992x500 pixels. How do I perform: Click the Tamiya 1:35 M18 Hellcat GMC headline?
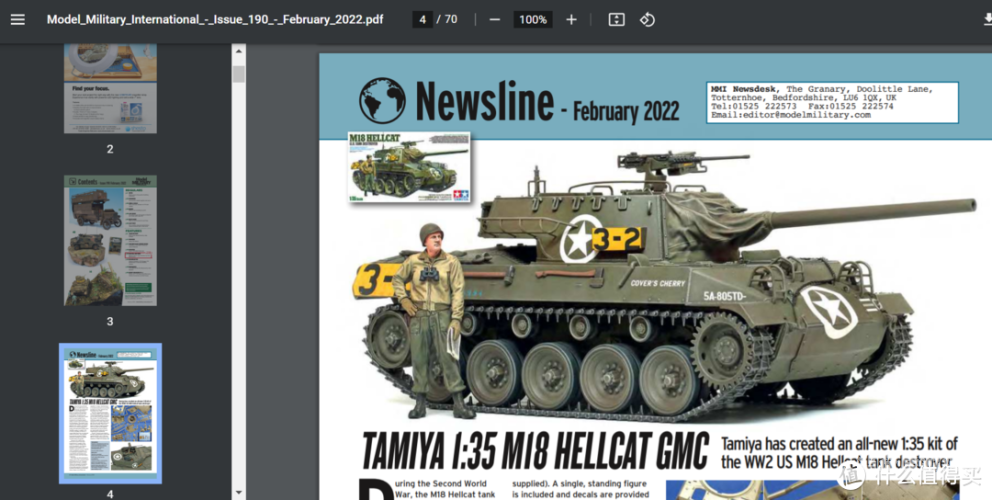[534, 451]
